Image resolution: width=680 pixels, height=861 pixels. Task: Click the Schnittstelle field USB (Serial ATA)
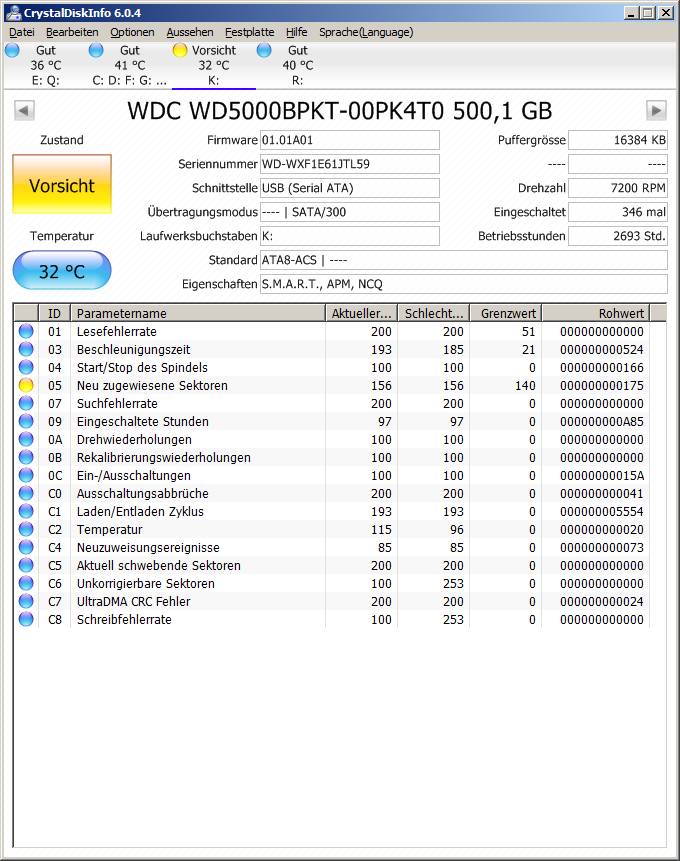[x=349, y=188]
